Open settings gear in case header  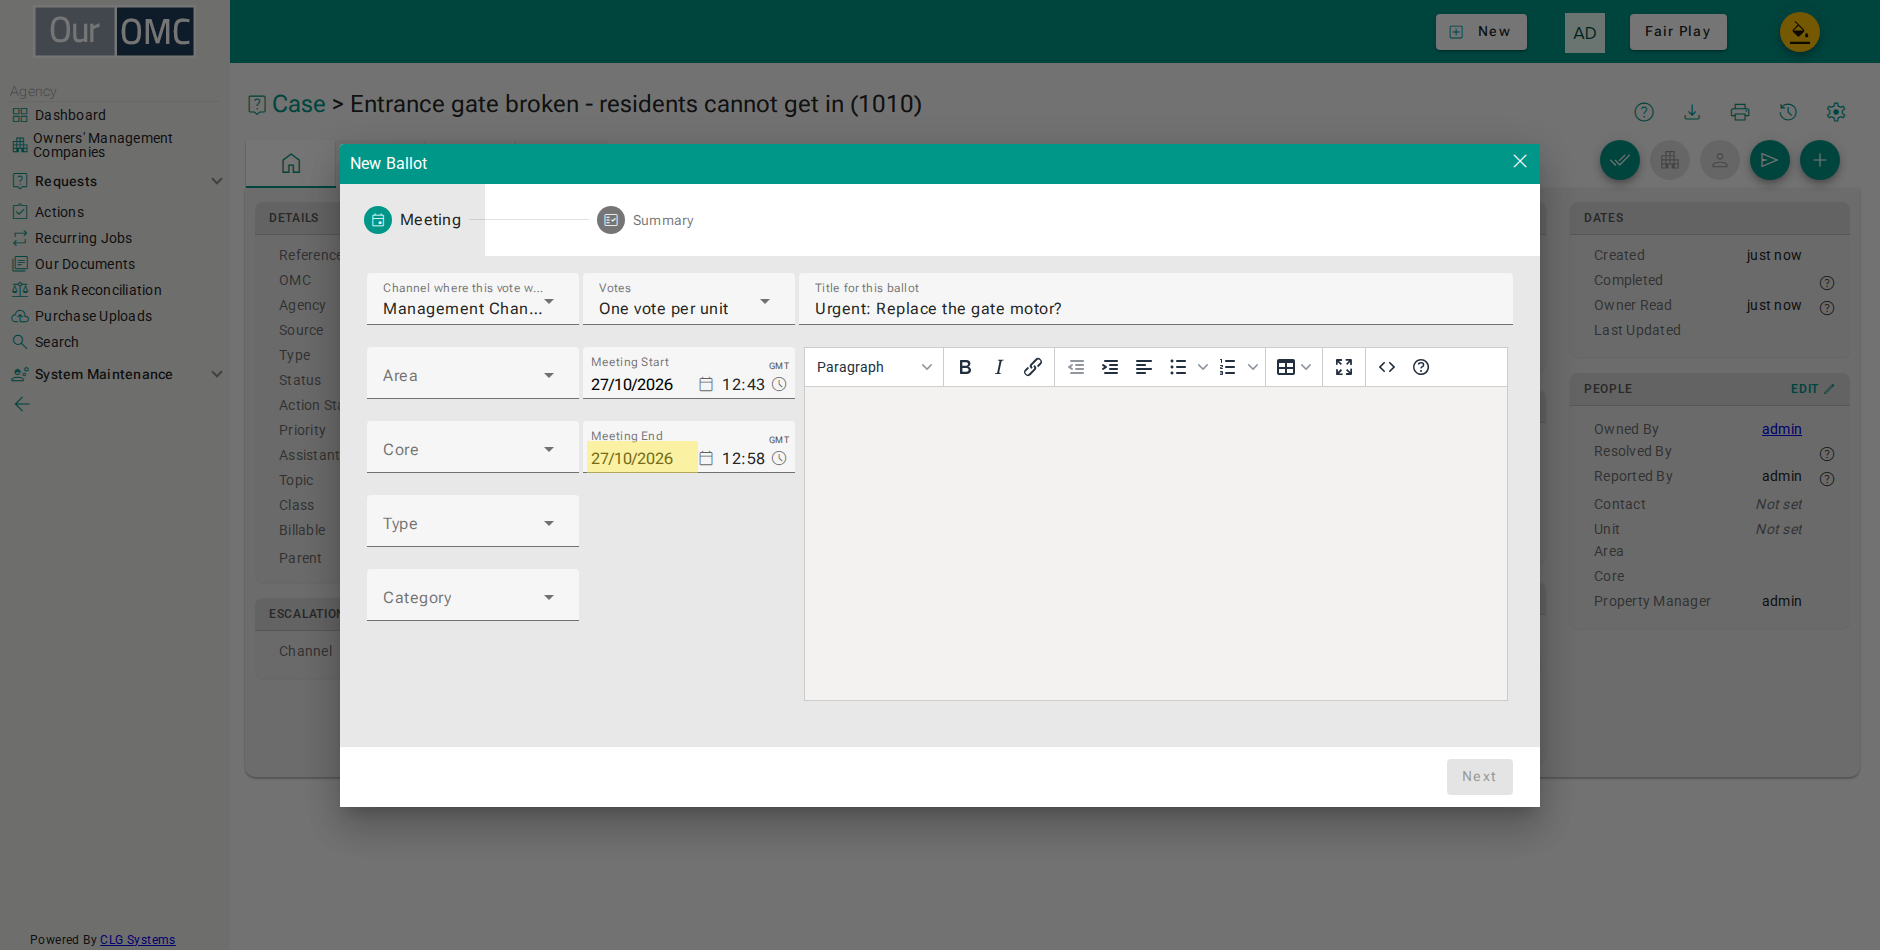[1836, 112]
